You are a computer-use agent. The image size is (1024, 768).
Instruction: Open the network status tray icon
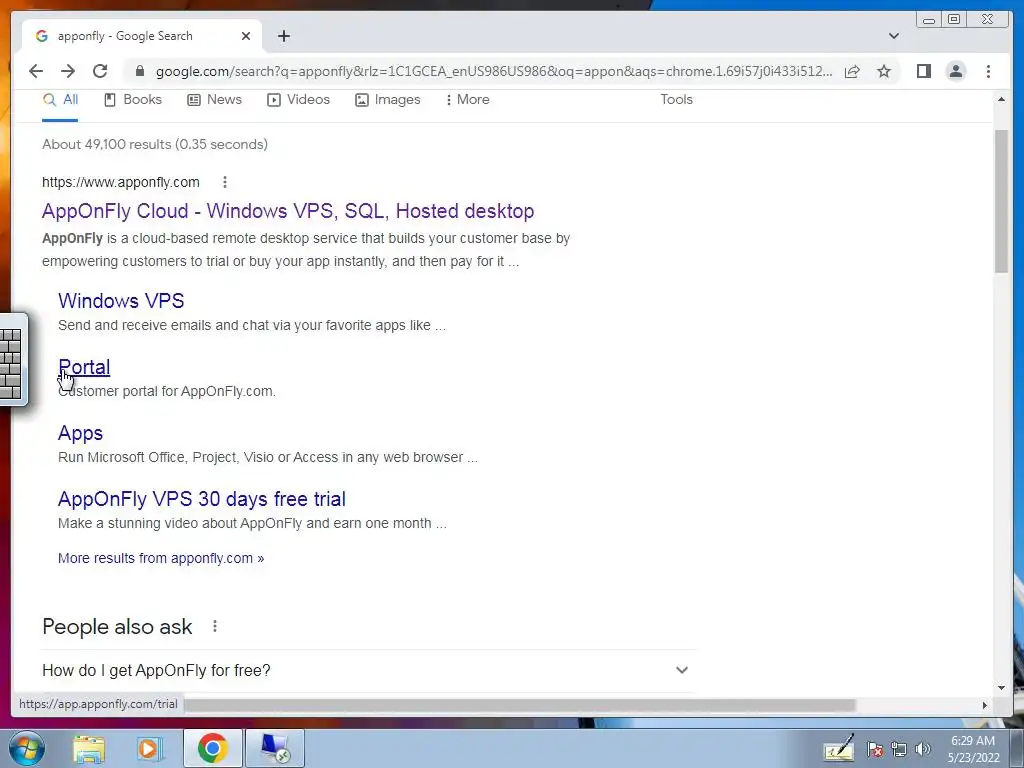[899, 750]
